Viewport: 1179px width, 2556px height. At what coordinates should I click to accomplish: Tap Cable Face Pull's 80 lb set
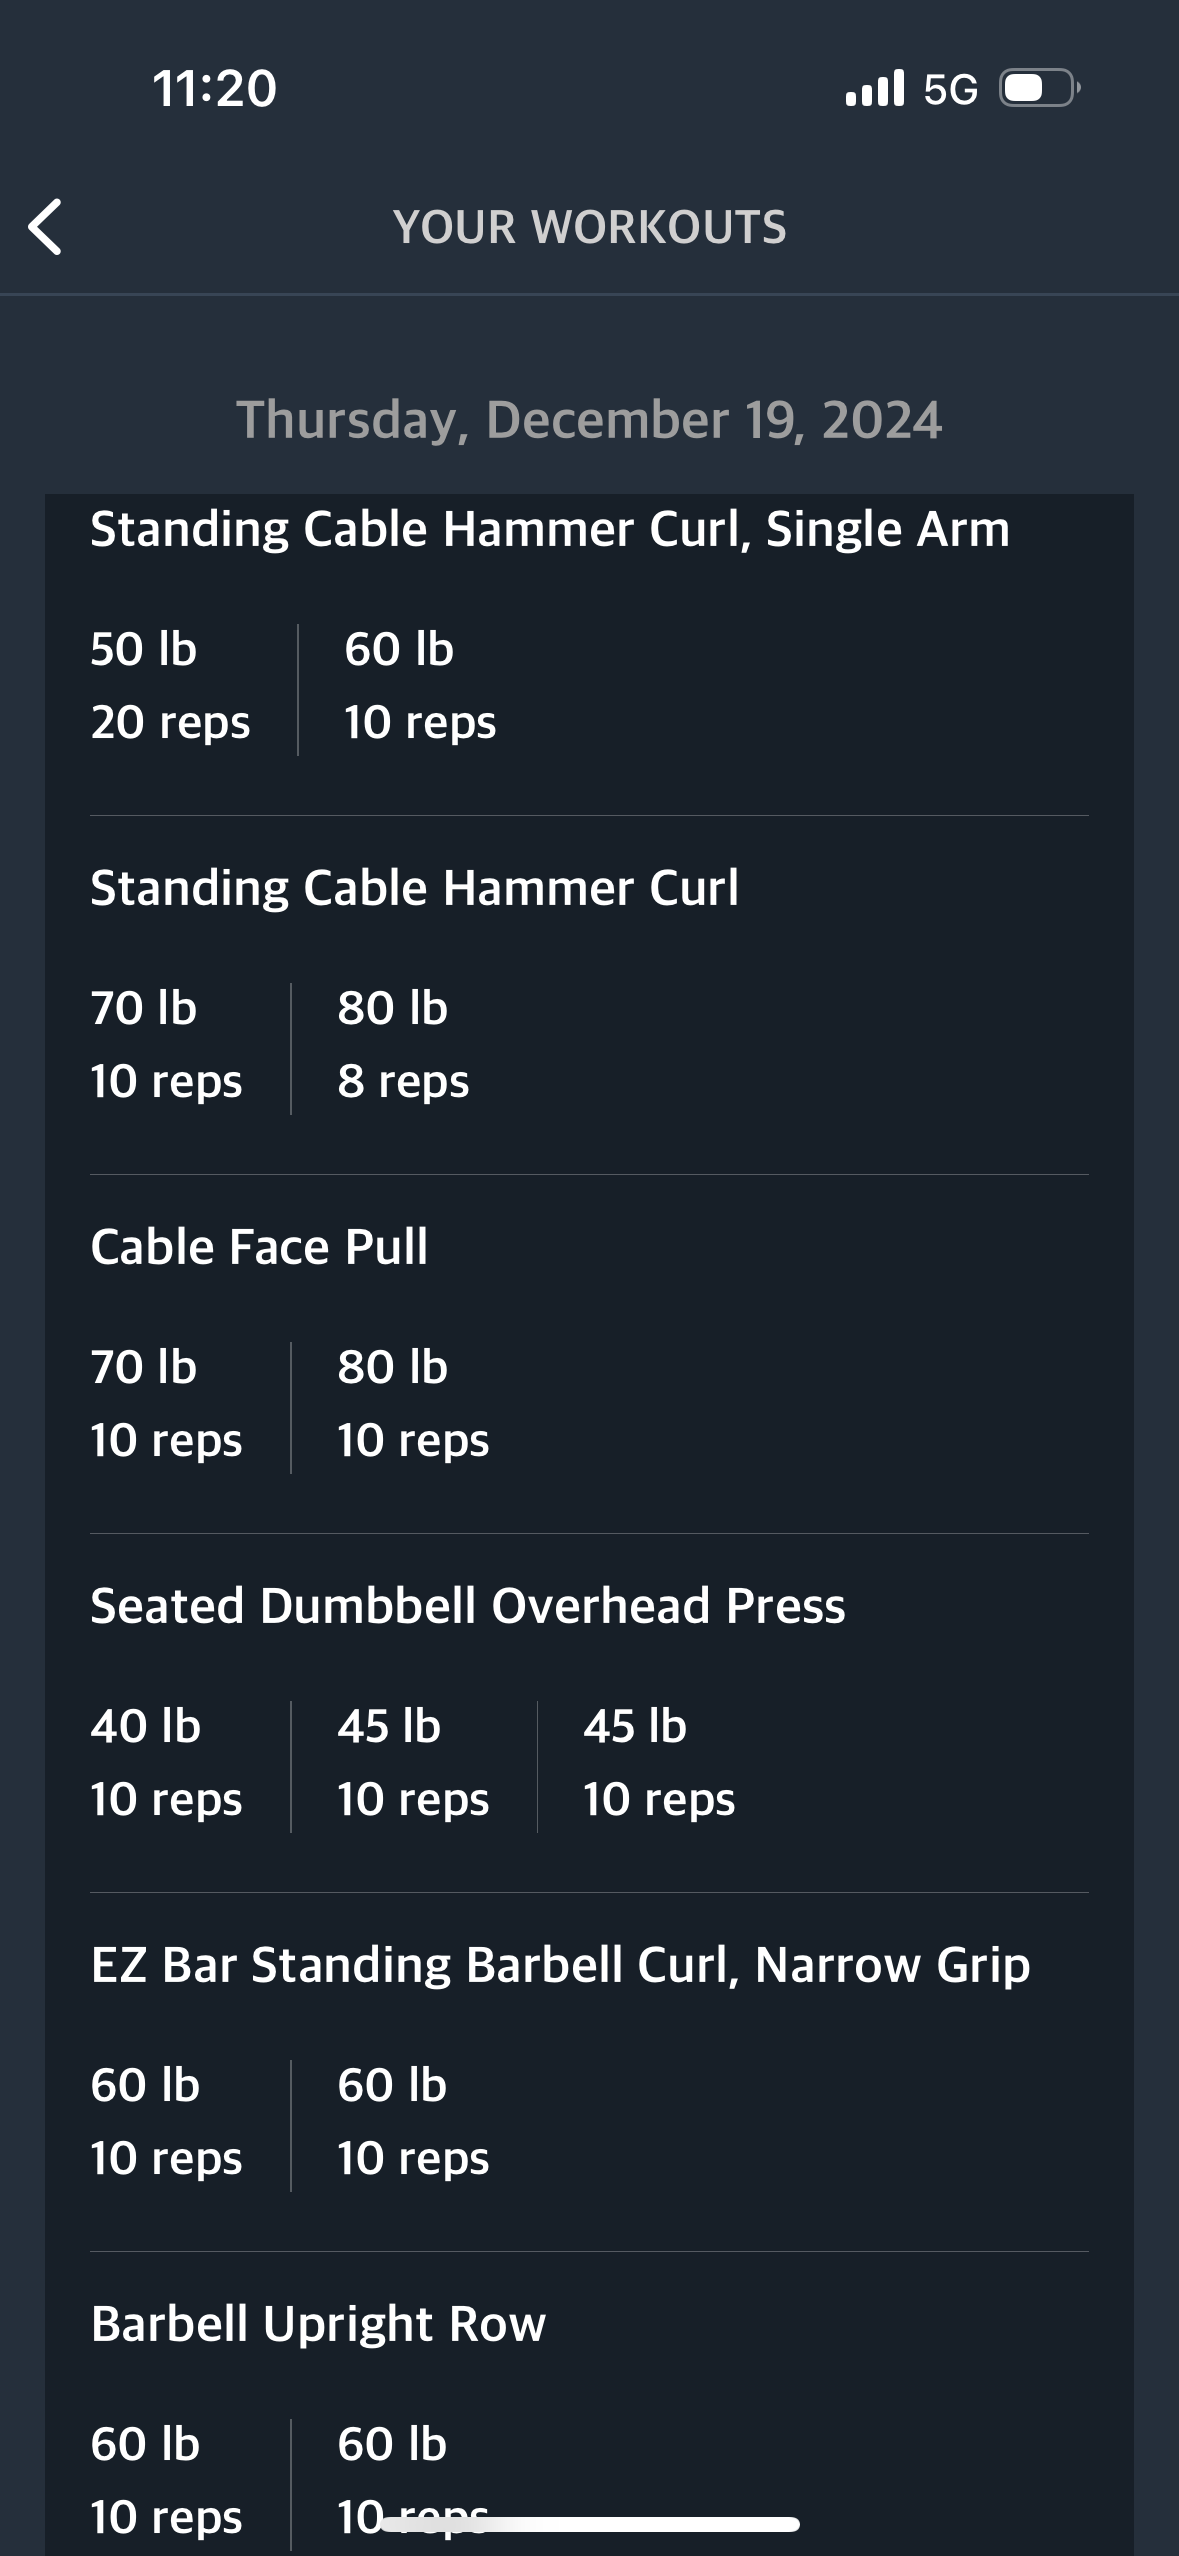(x=413, y=1404)
